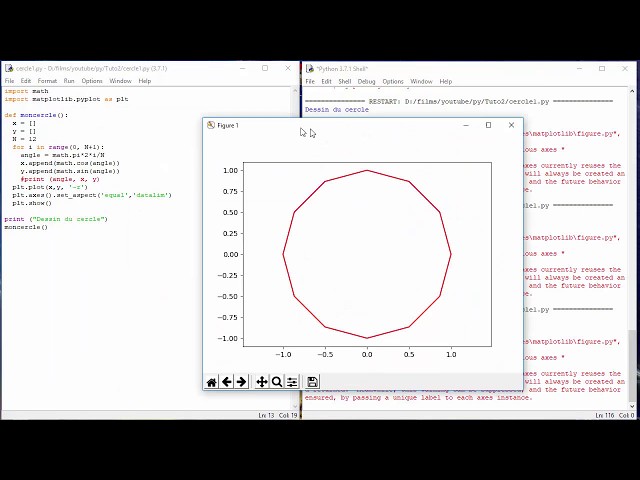The height and width of the screenshot is (480, 640).
Task: Click 'Ln: 116' in Shell status bar
Action: point(604,415)
